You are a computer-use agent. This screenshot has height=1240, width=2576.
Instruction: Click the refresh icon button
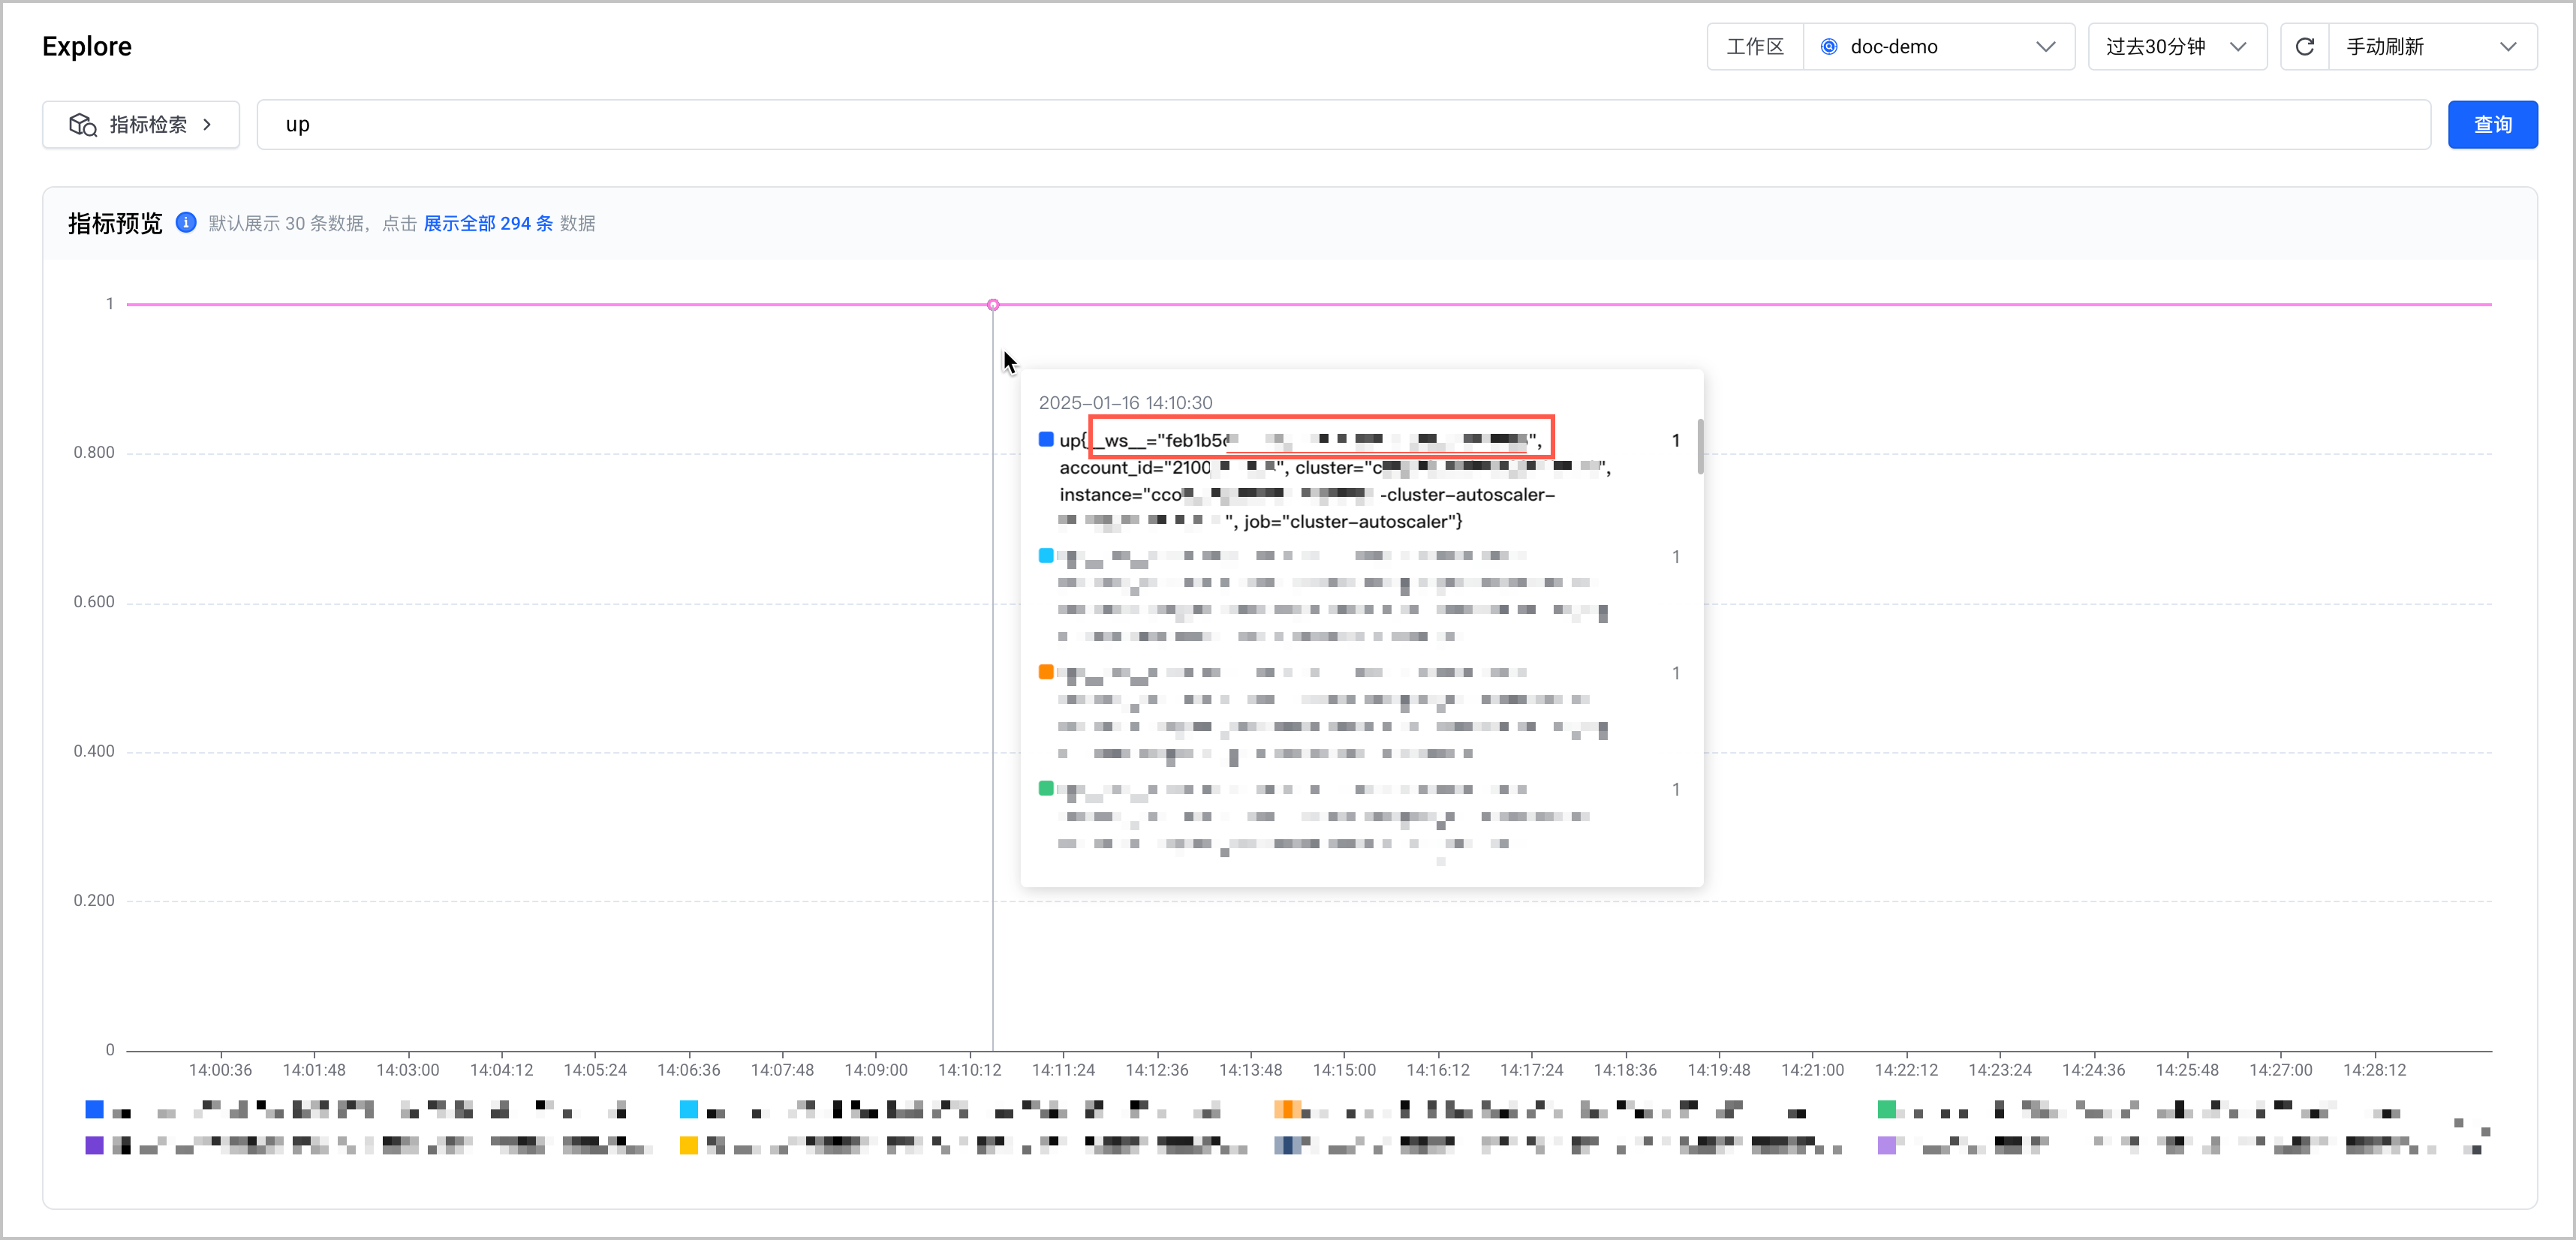(x=2305, y=47)
